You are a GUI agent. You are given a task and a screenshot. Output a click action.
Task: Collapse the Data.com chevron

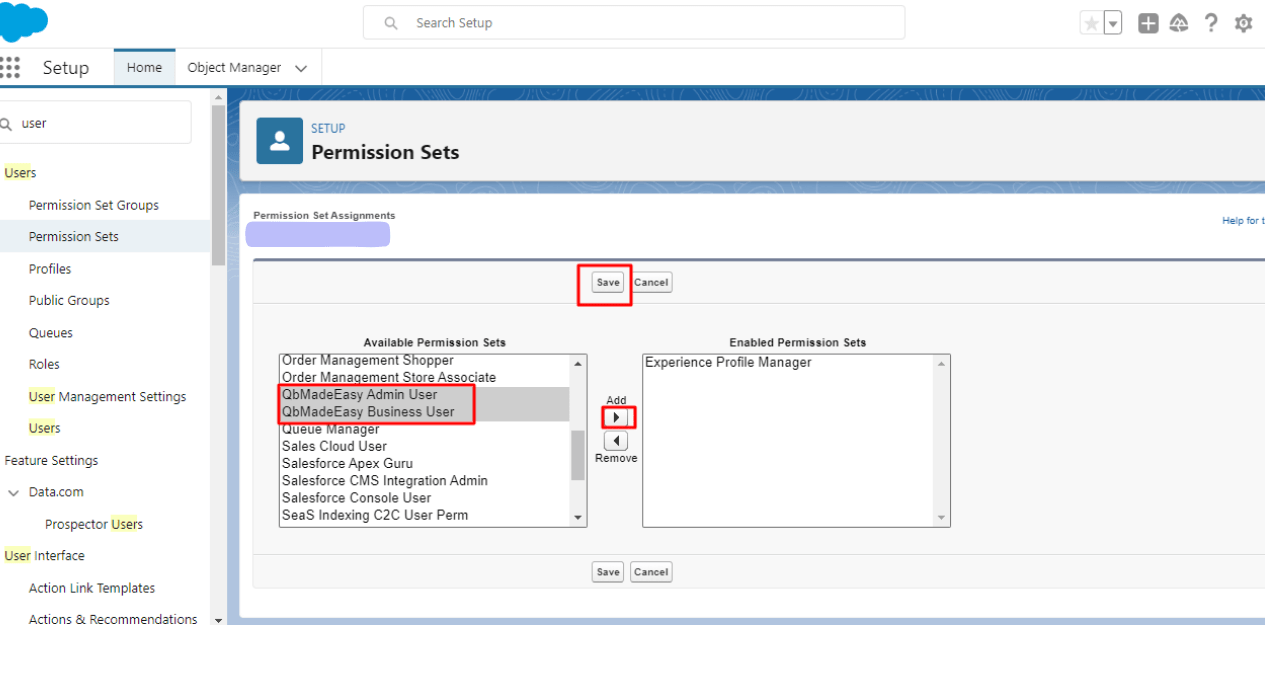point(13,493)
